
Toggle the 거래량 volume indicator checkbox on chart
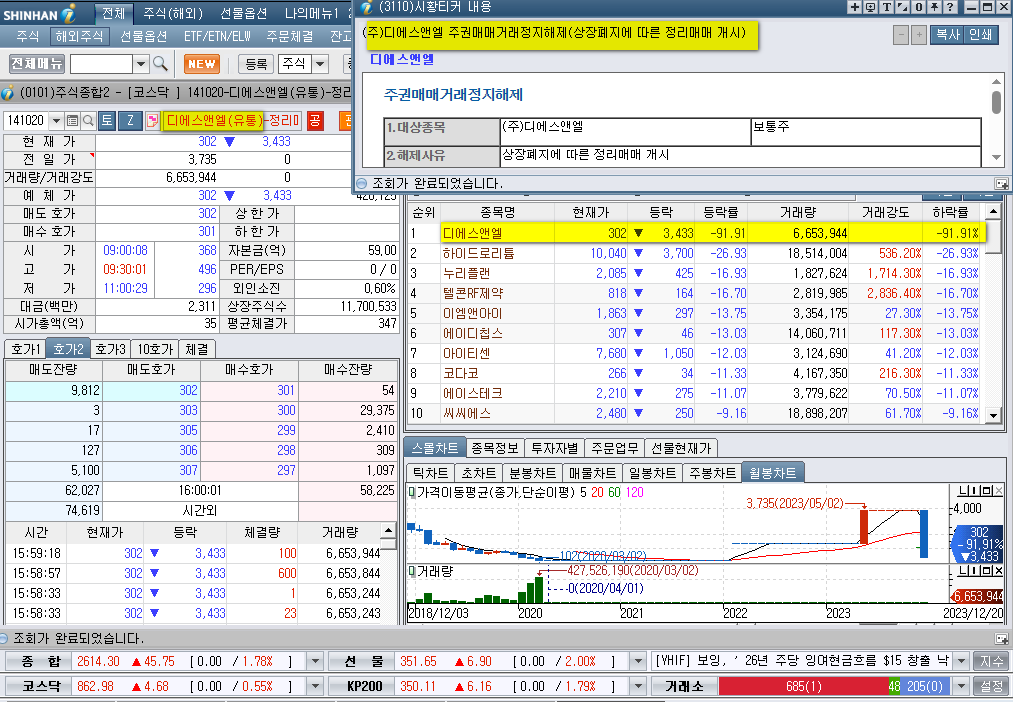point(412,571)
